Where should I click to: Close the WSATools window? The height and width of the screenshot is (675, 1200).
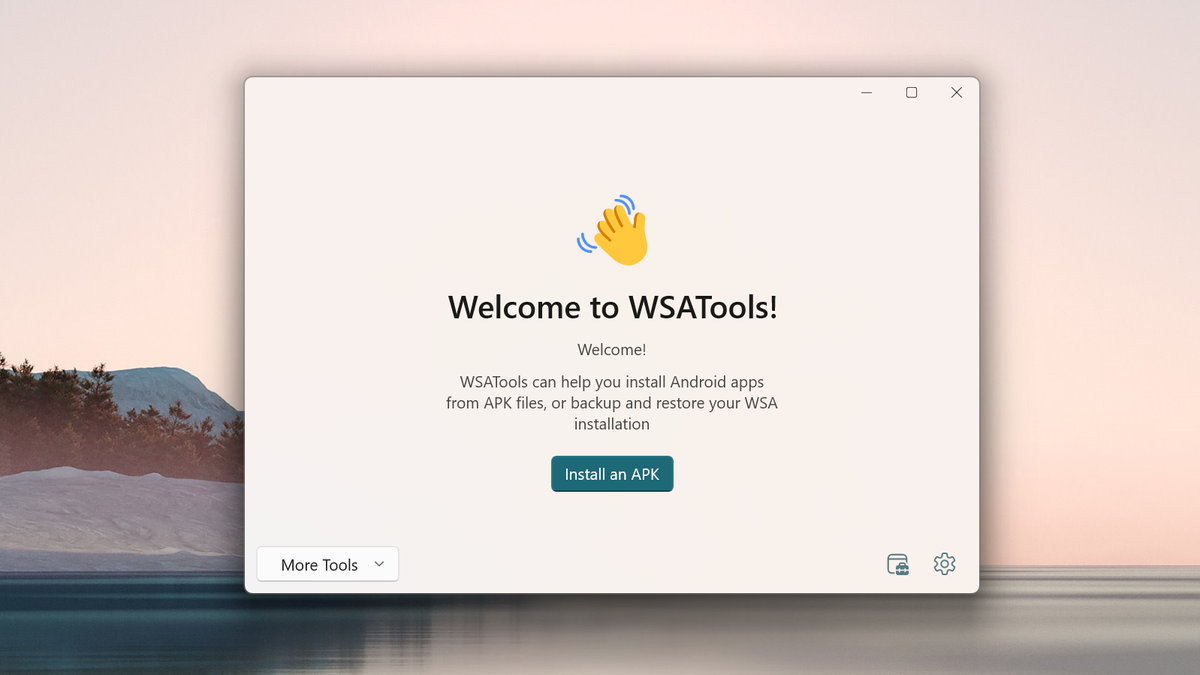[x=956, y=93]
